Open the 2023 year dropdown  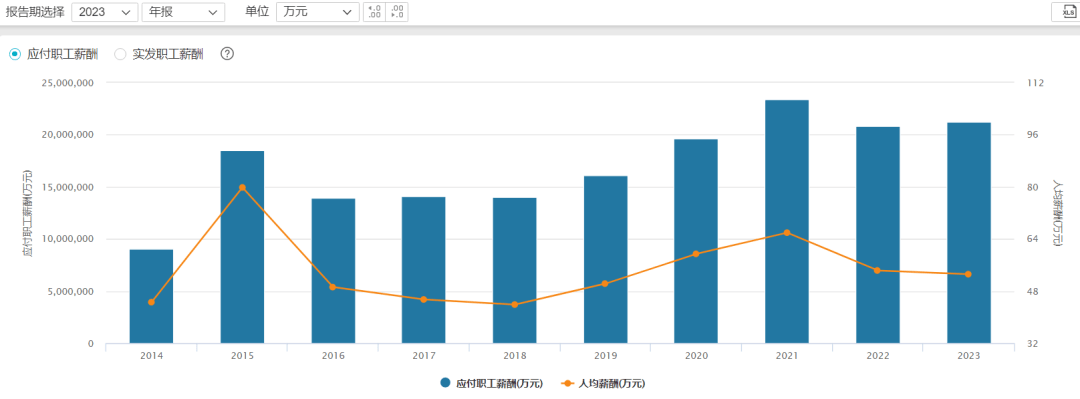104,12
